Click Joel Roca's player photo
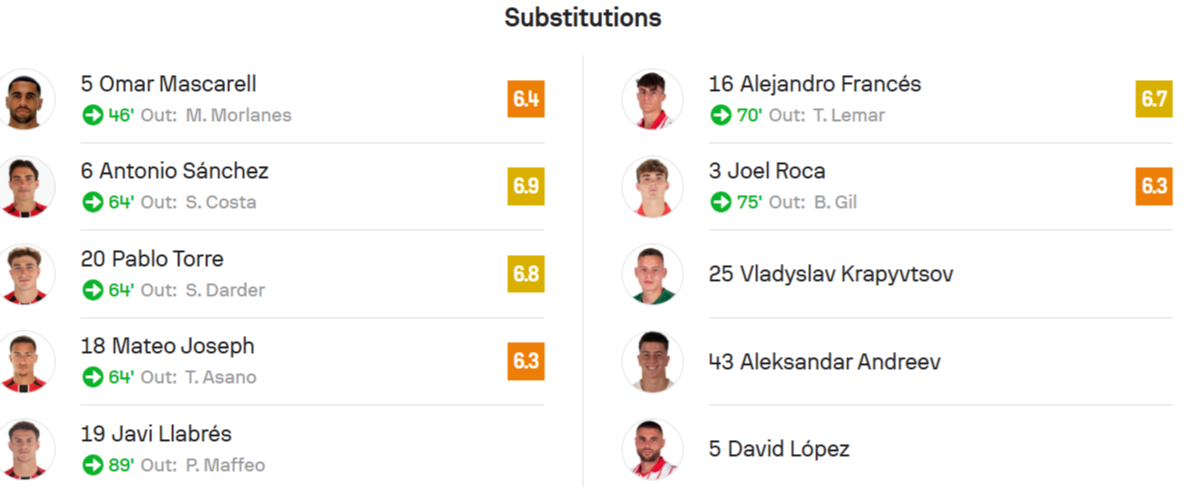 [x=652, y=186]
